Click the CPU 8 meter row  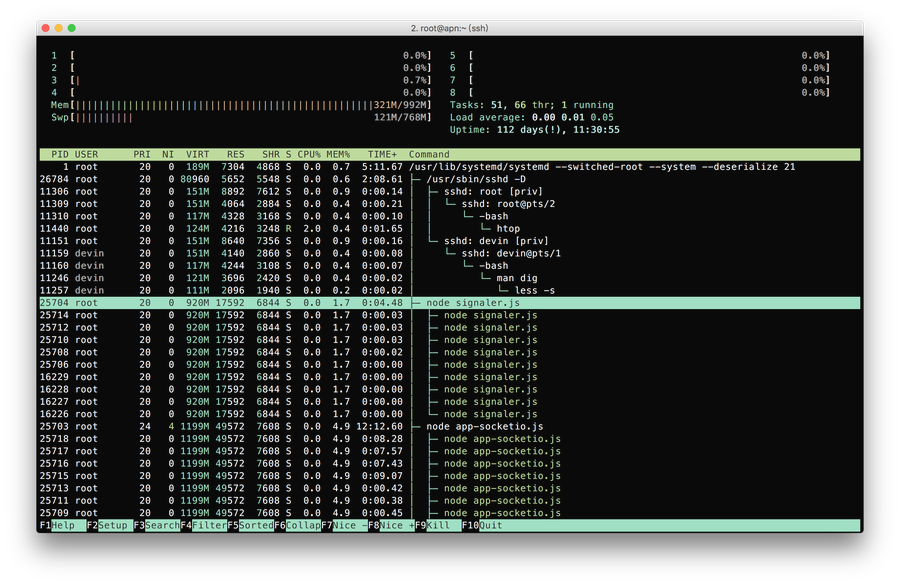coord(639,92)
